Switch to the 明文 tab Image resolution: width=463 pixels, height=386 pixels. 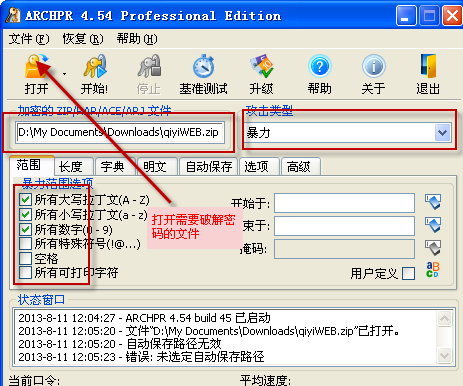tap(157, 166)
